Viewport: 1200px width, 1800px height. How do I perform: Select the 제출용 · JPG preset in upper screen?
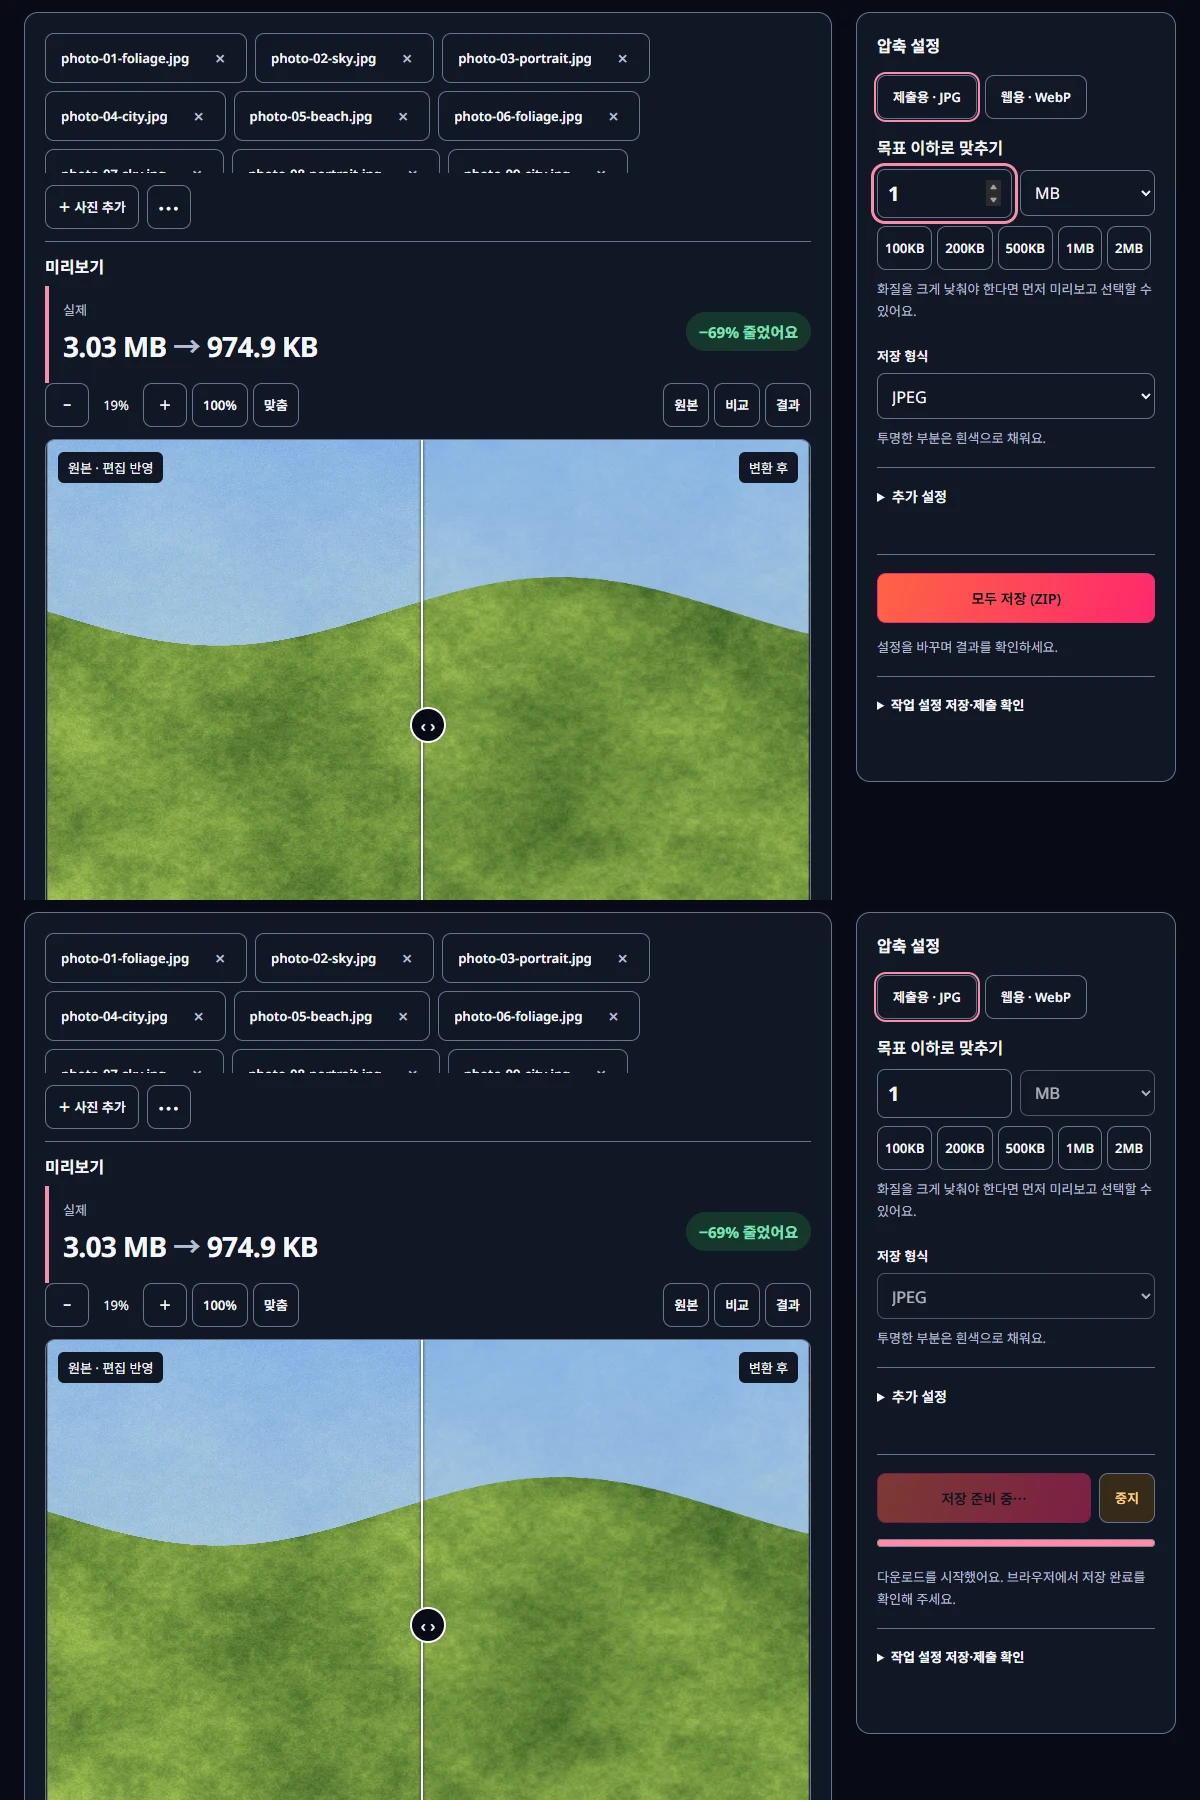tap(927, 97)
